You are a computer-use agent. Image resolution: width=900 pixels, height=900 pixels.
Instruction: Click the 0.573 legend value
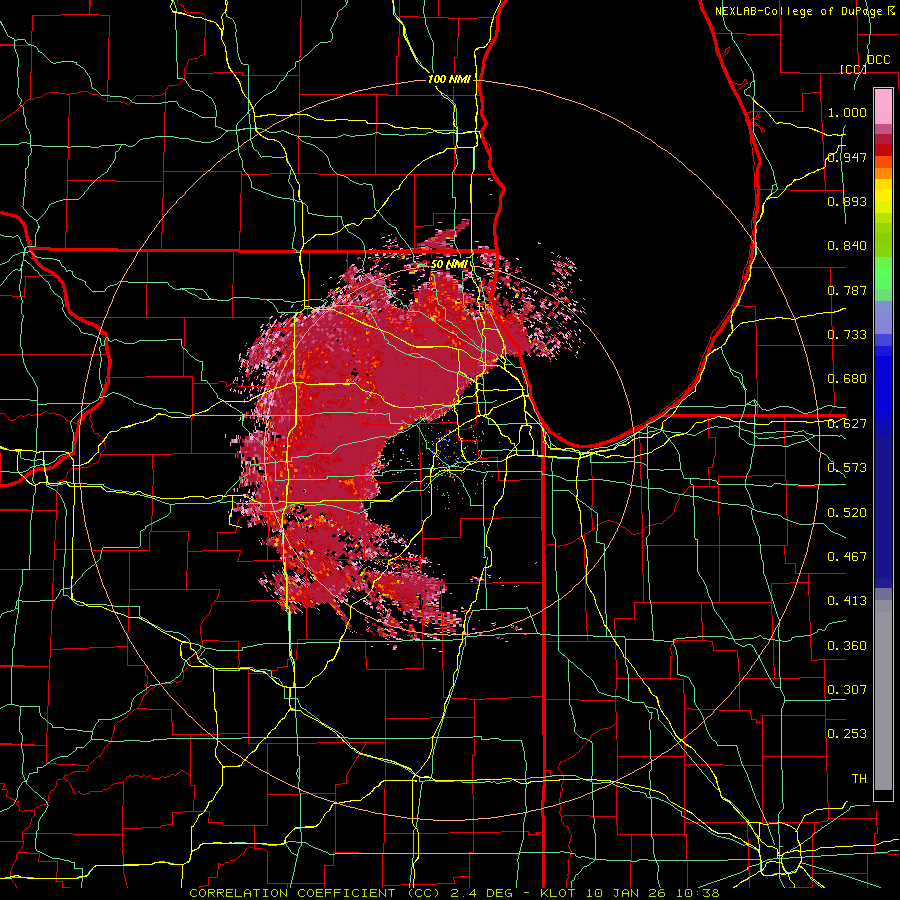coord(847,468)
